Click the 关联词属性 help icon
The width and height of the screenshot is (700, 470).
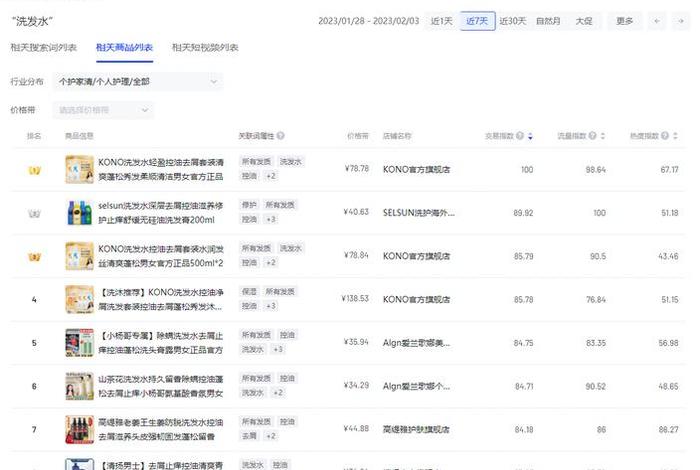(280, 136)
